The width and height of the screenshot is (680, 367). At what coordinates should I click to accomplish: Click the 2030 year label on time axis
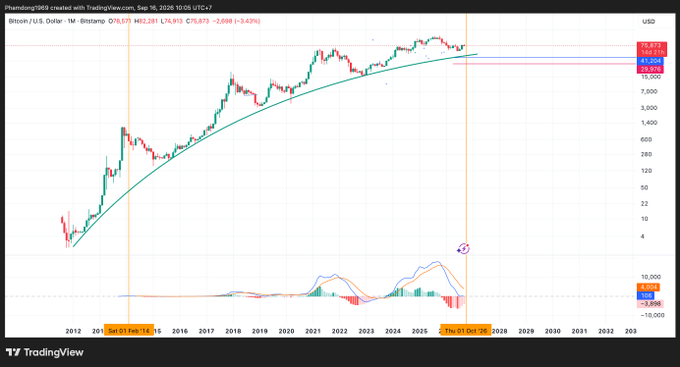(552, 331)
